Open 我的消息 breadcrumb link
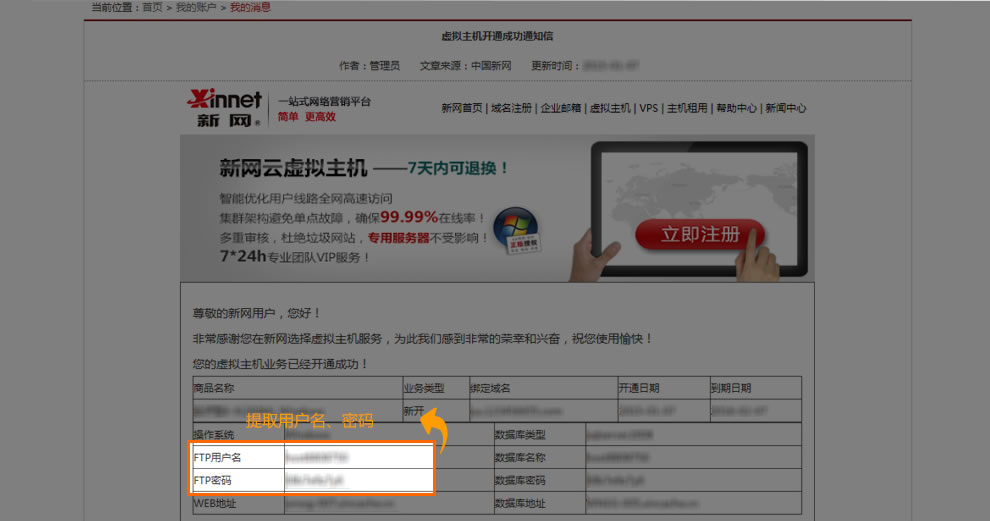This screenshot has width=990, height=521. pyautogui.click(x=250, y=8)
